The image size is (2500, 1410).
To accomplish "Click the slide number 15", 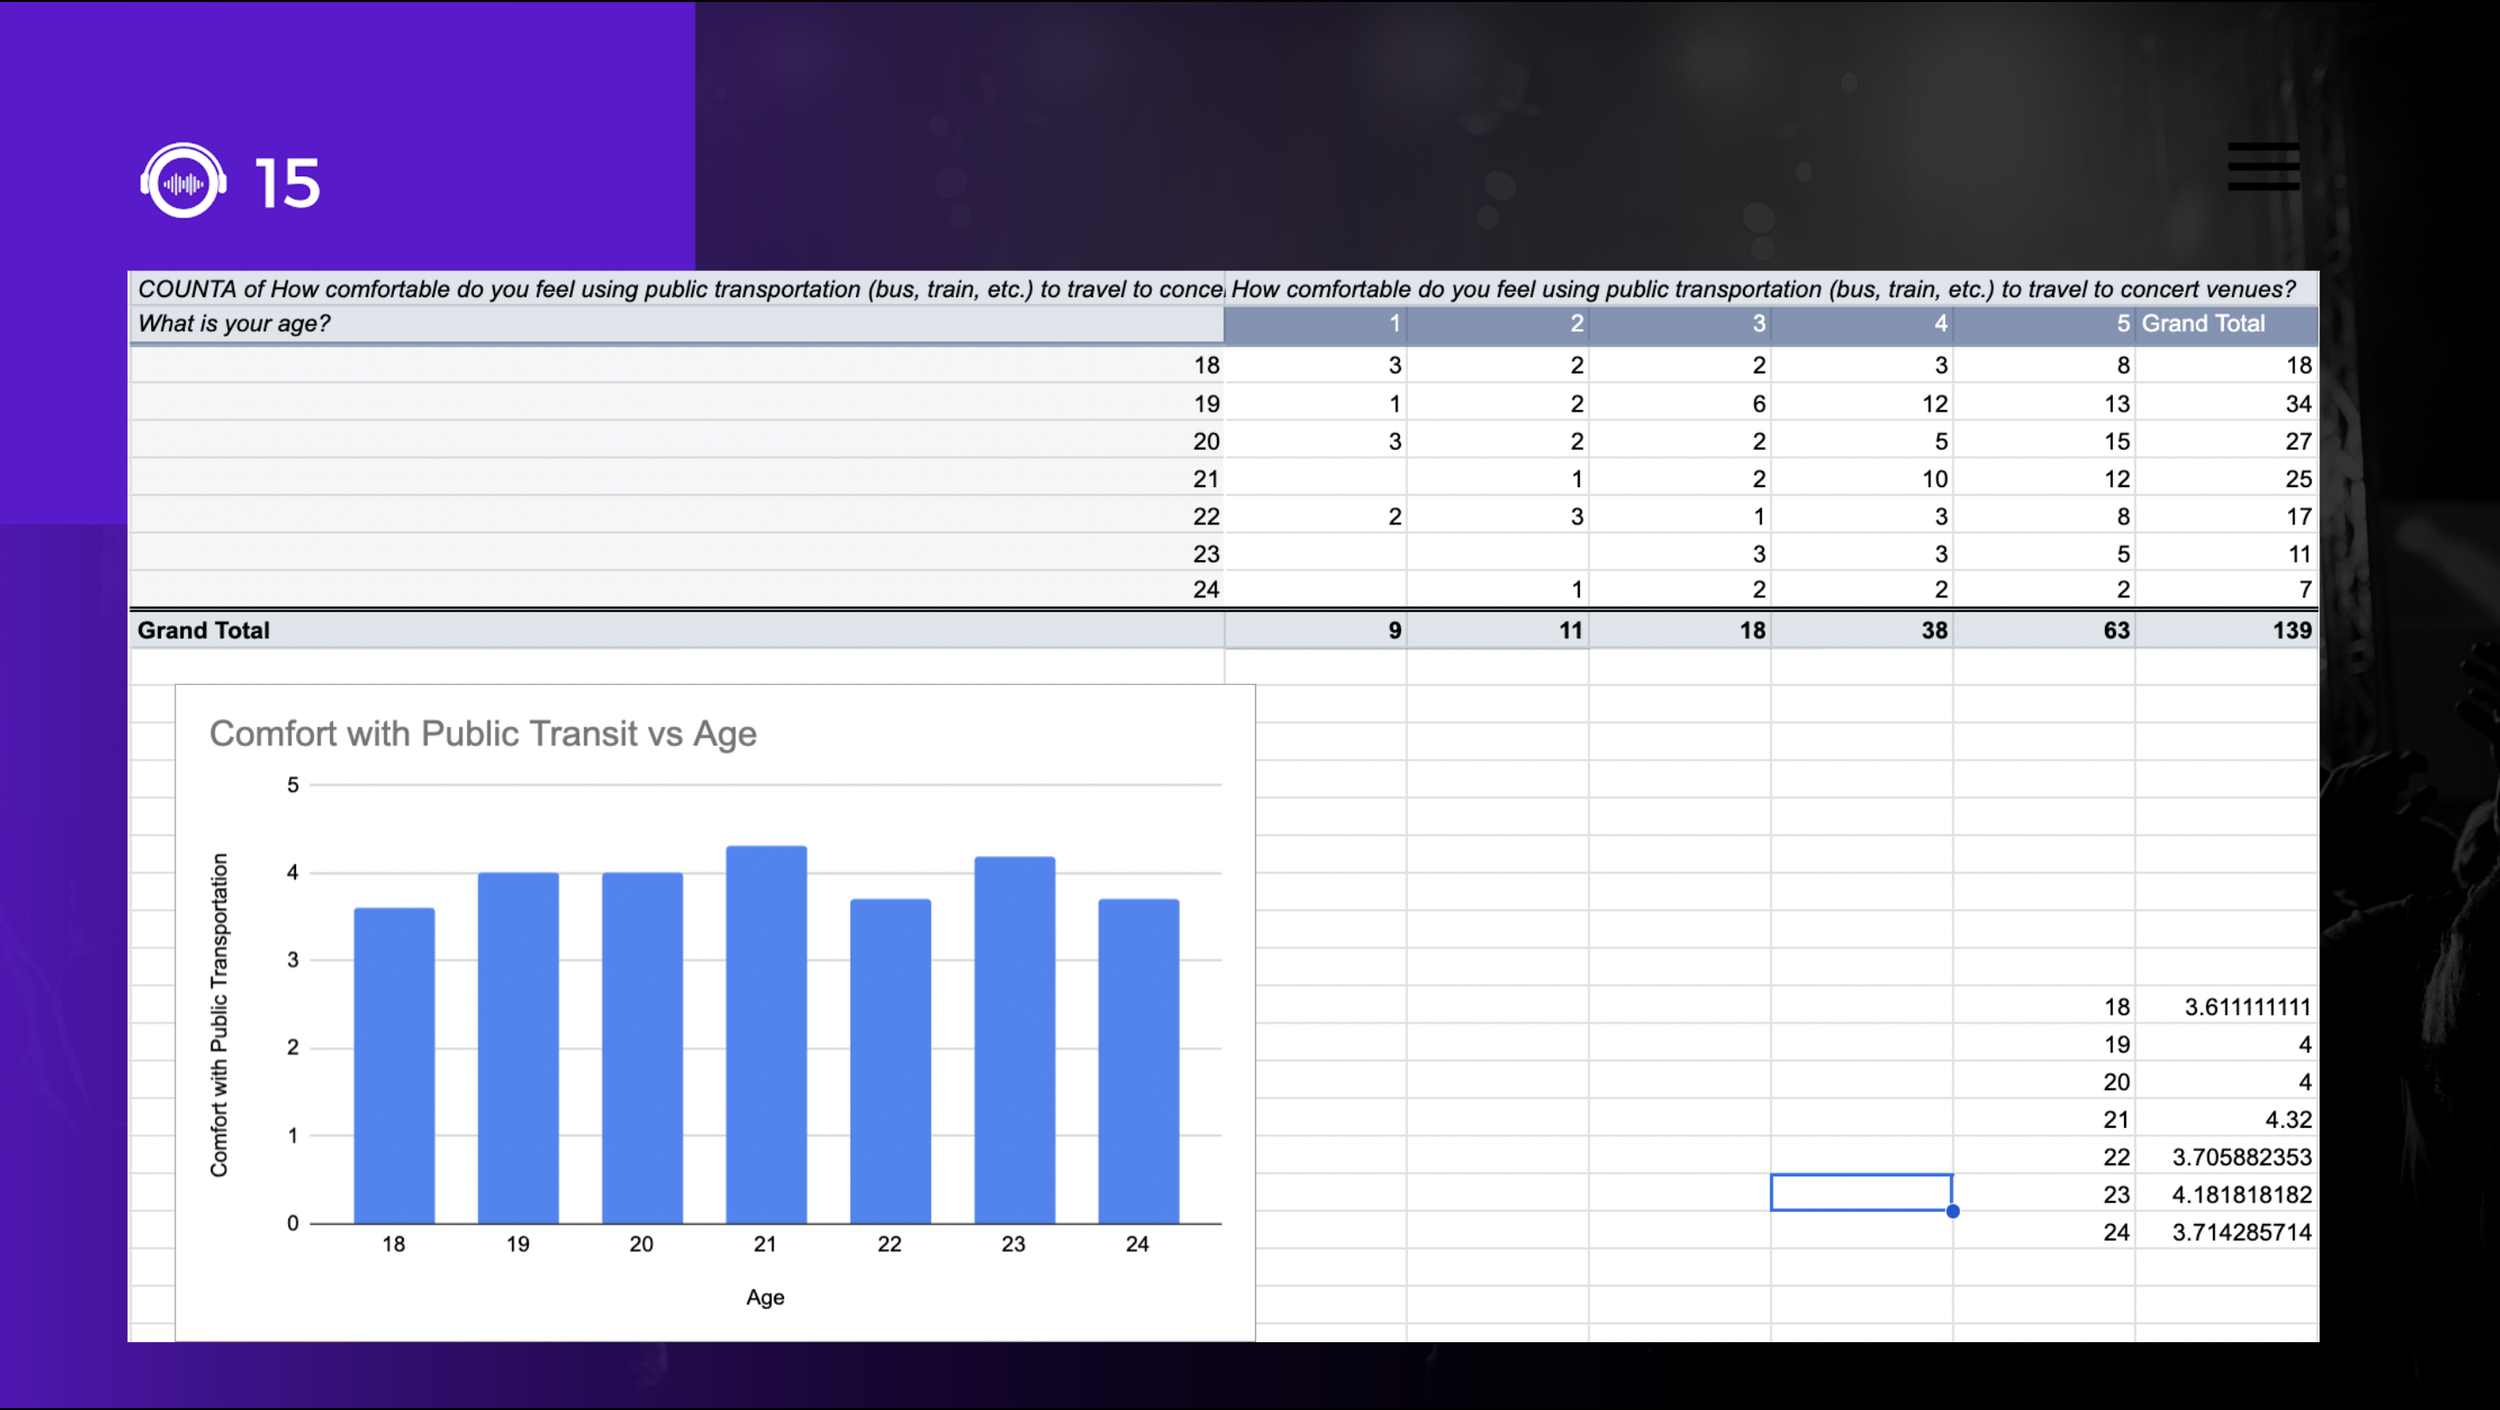I will click(x=287, y=184).
